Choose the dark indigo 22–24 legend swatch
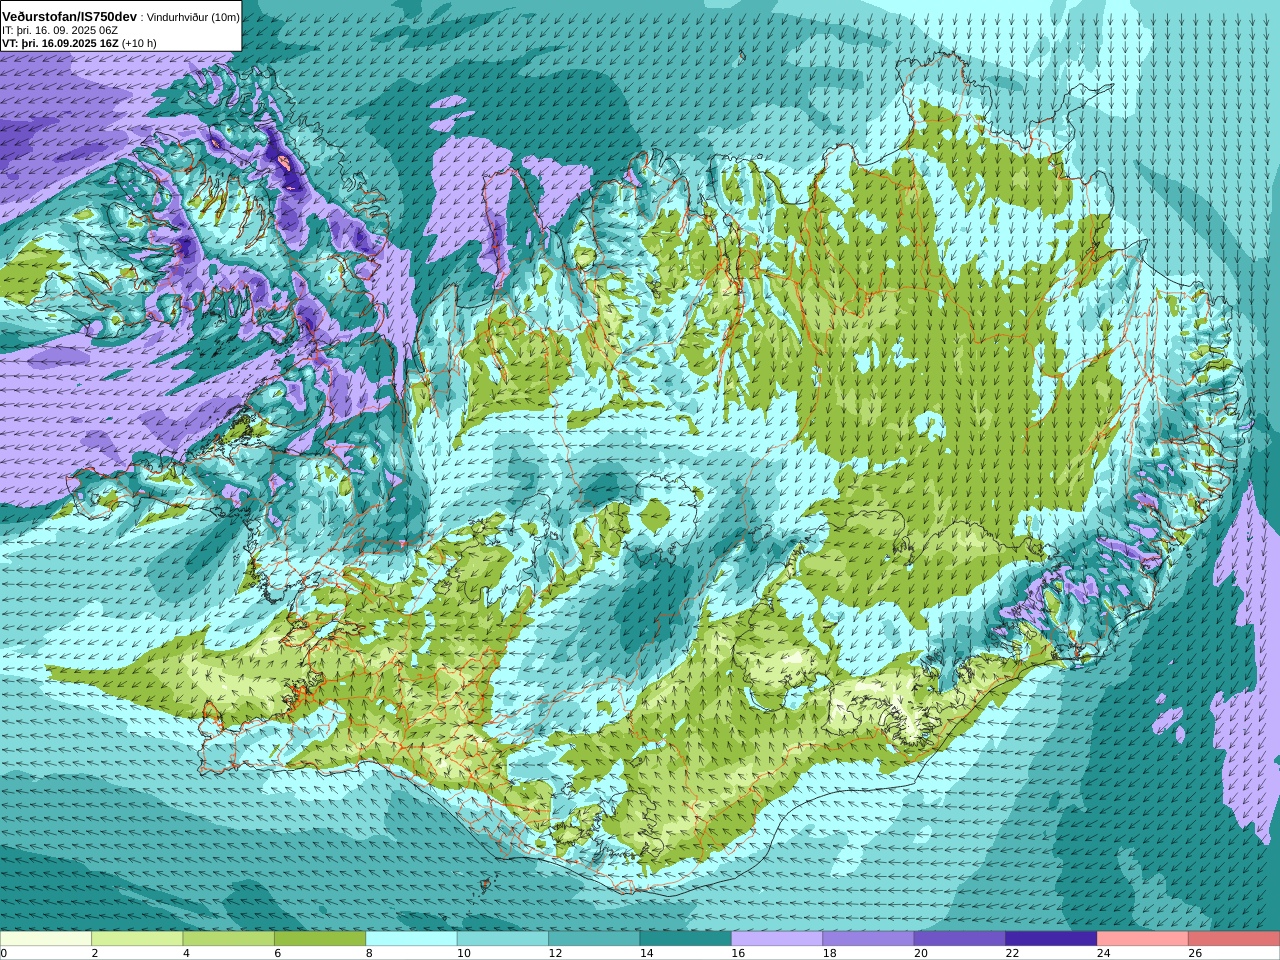This screenshot has height=960, width=1280. coord(1051,939)
